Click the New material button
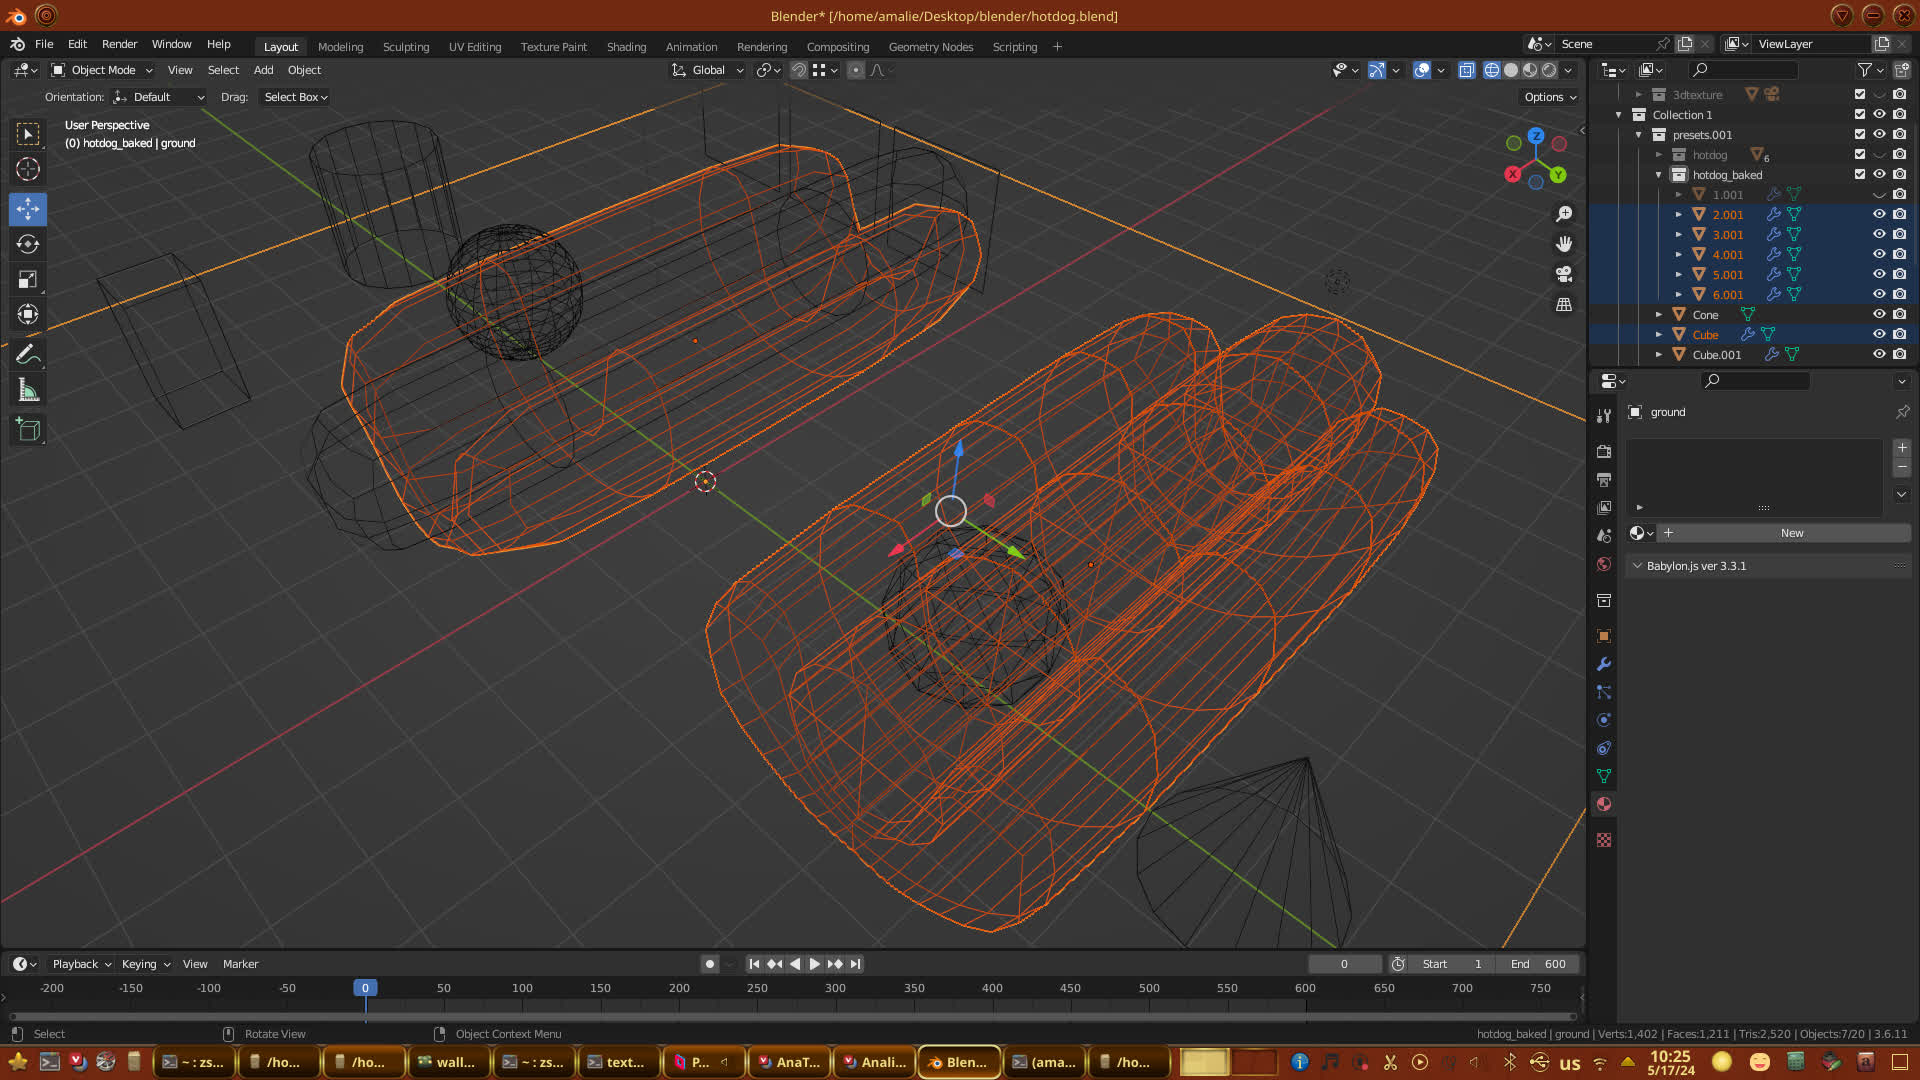The width and height of the screenshot is (1920, 1080). pos(1791,533)
